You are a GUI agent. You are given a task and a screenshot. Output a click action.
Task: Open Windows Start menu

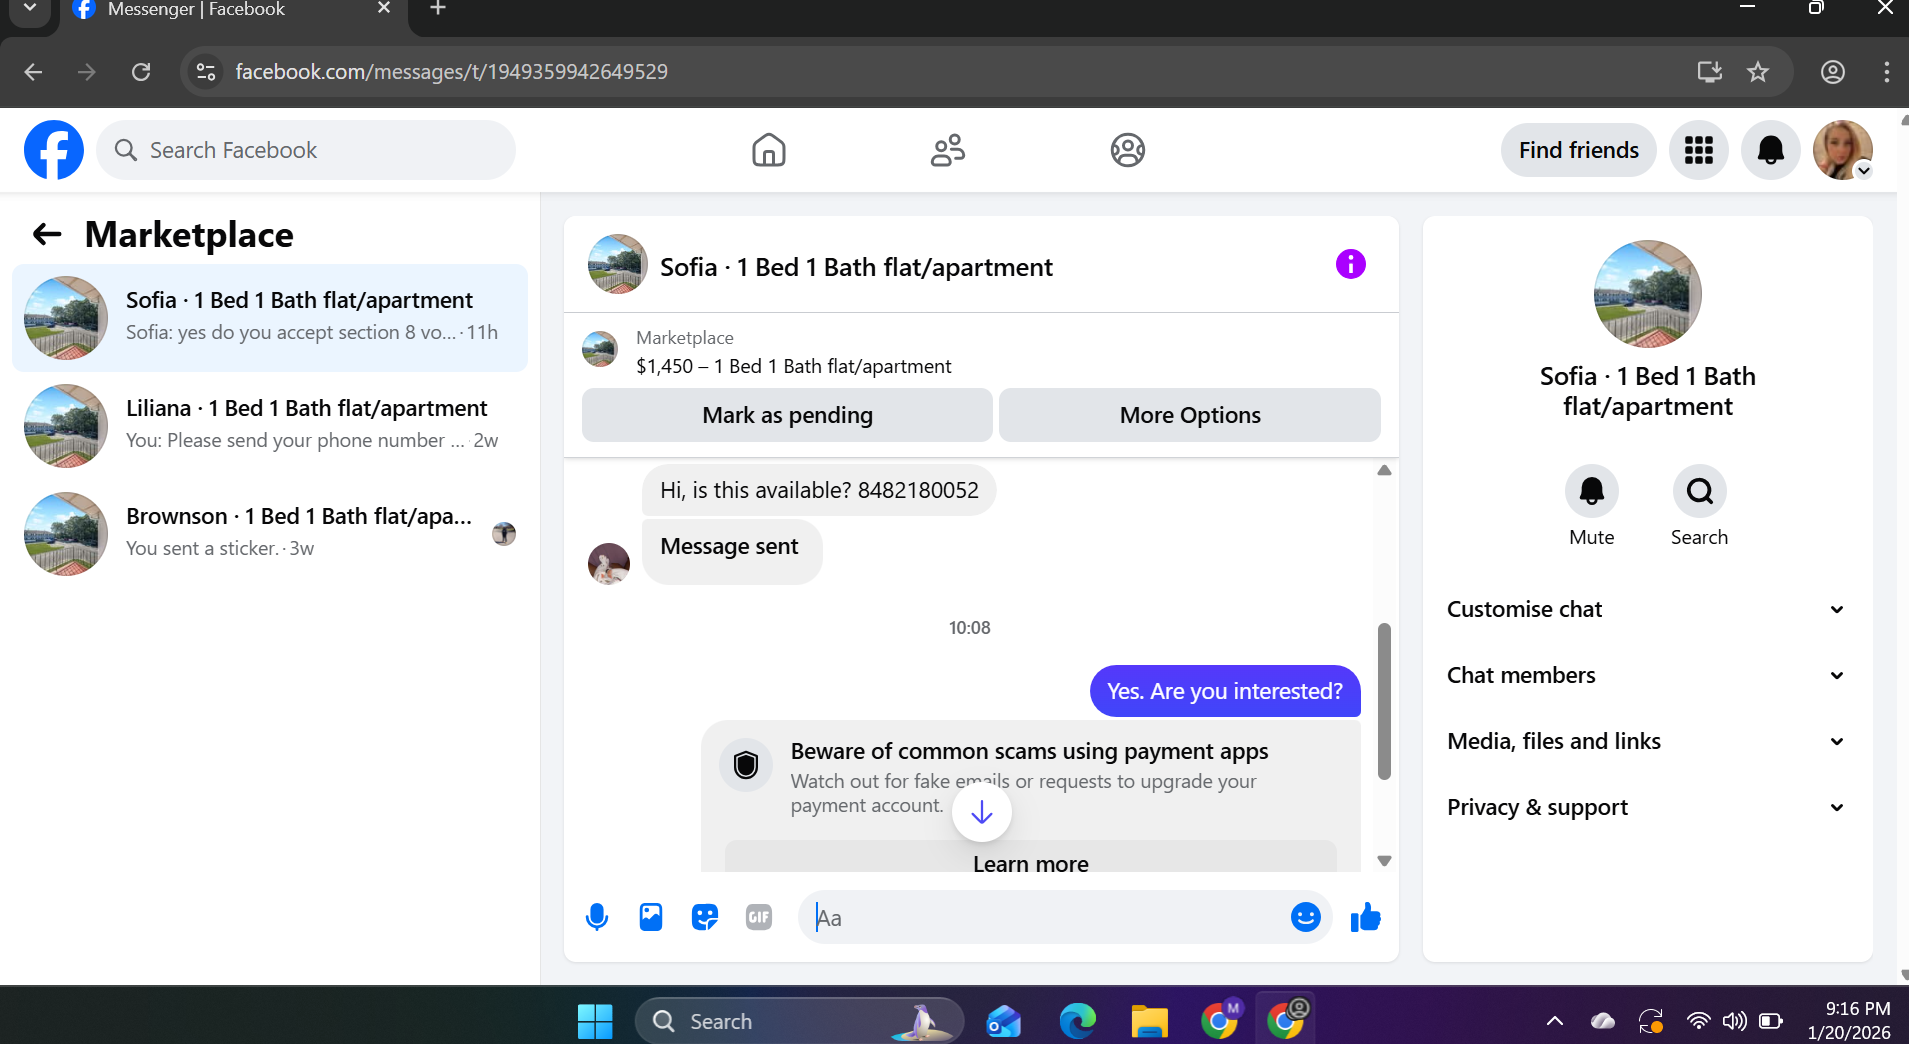(595, 1021)
